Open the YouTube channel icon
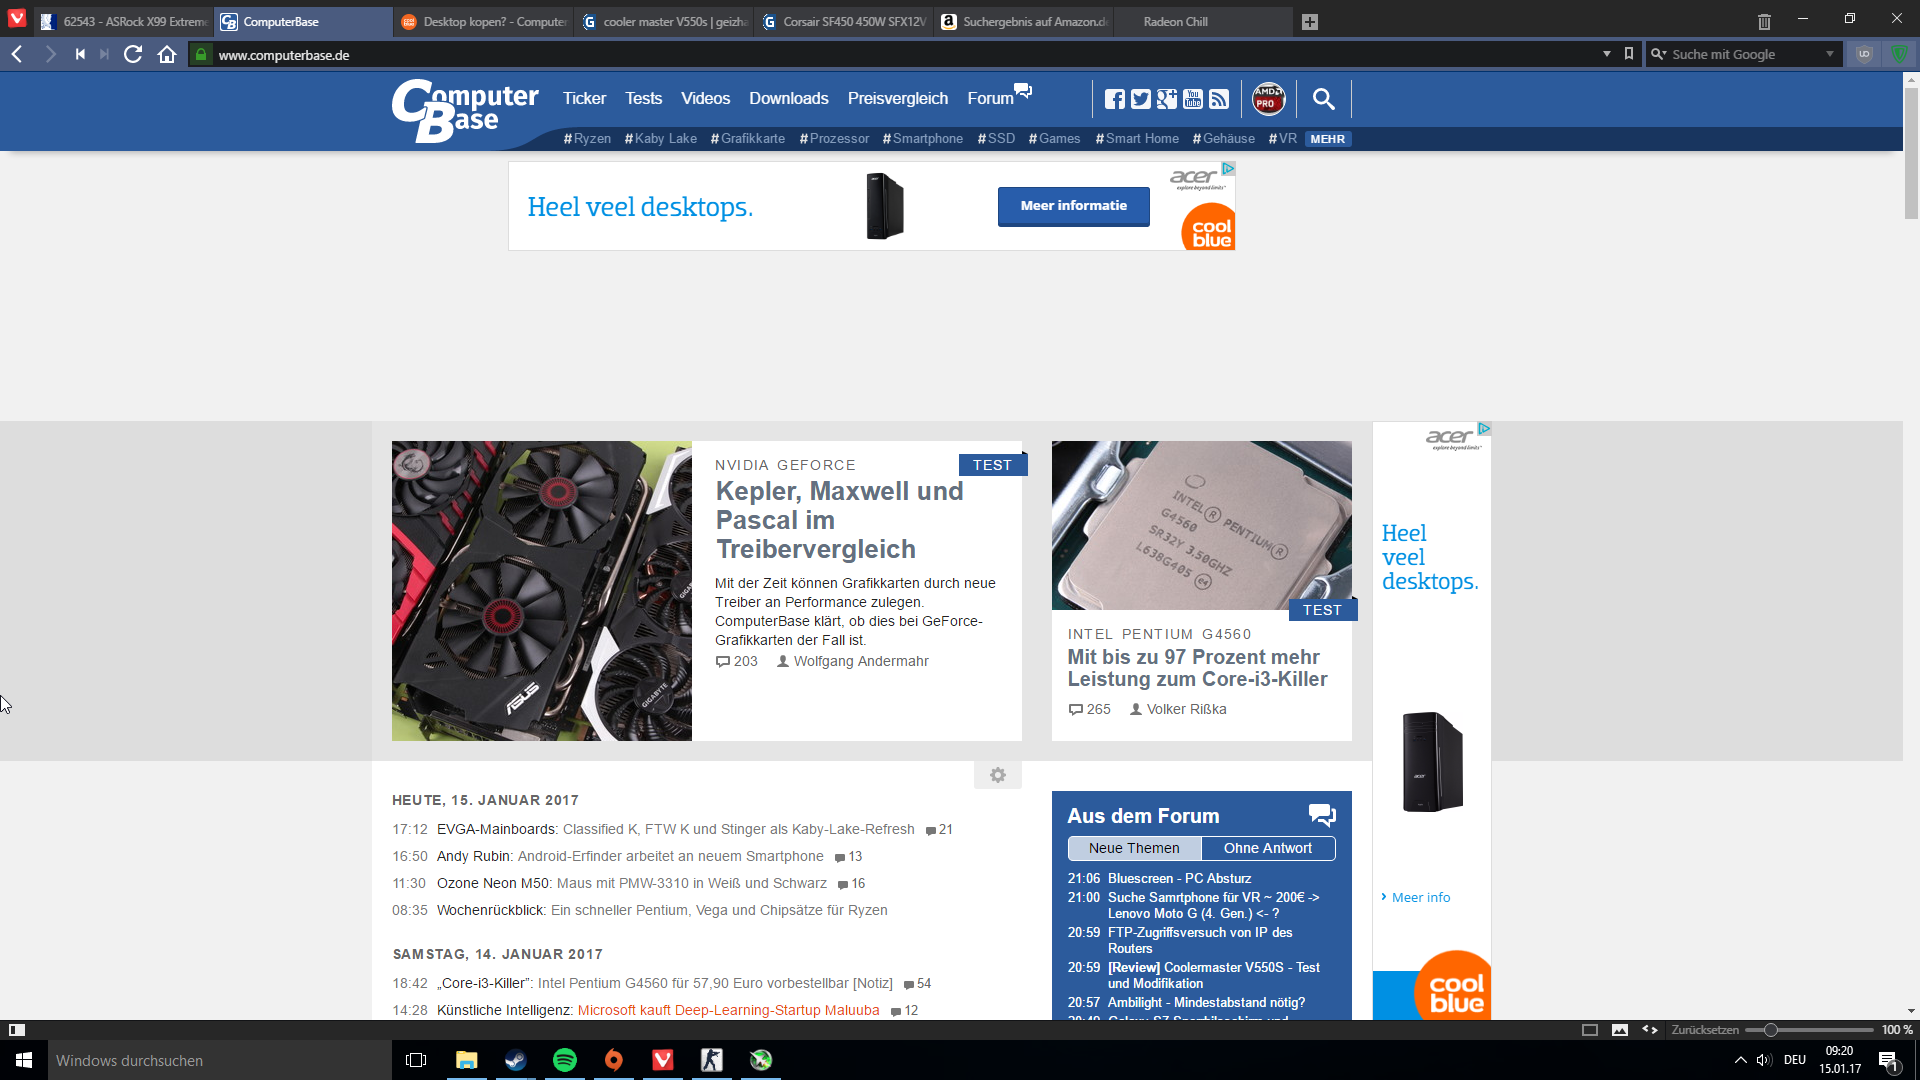This screenshot has height=1080, width=1920. (1192, 99)
